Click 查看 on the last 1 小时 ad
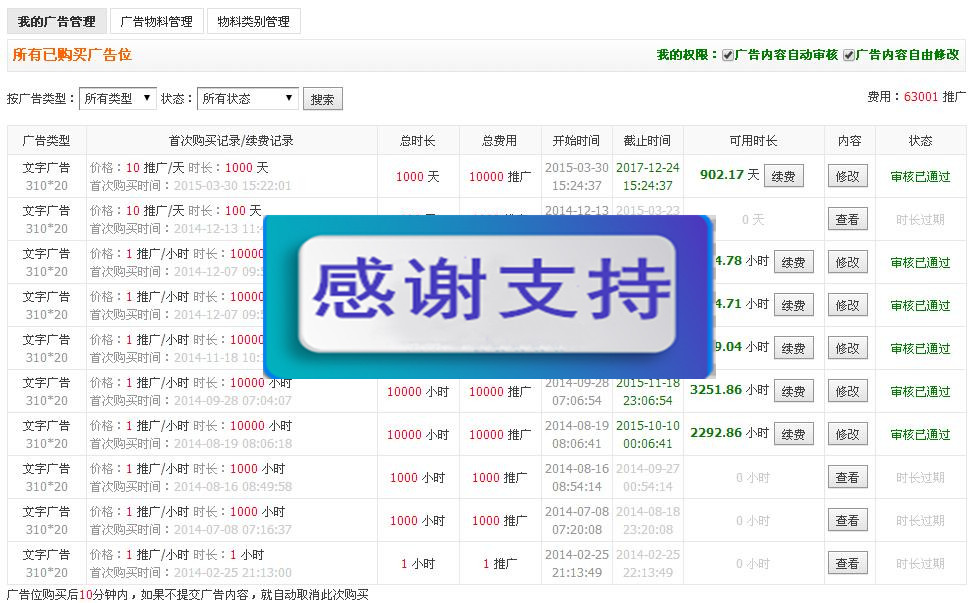Screen dimensions: 976x603 (847, 563)
